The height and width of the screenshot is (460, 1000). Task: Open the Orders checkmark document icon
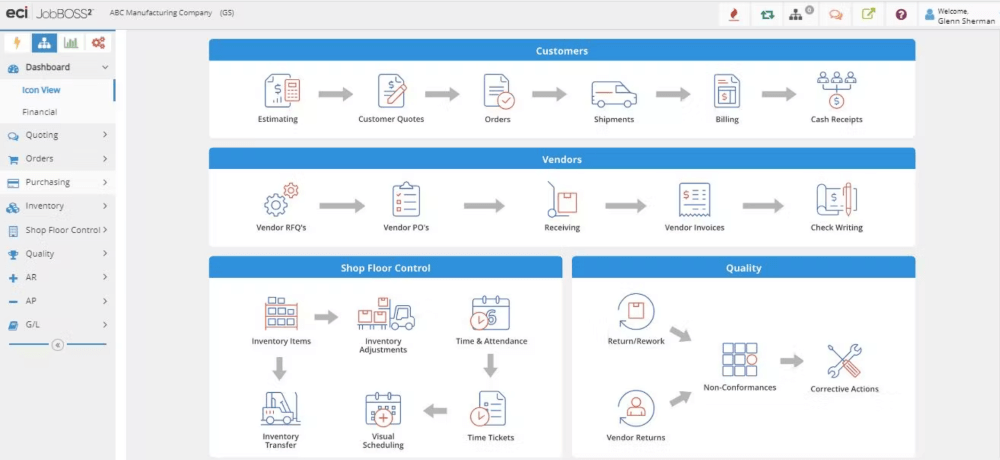tap(498, 91)
